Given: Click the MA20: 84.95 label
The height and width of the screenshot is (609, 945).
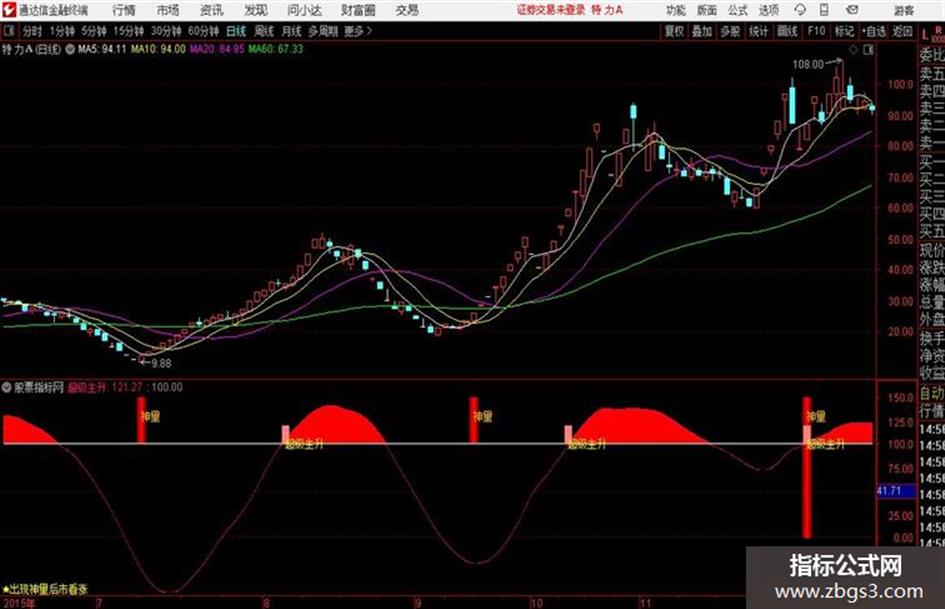Looking at the screenshot, I should (x=217, y=49).
